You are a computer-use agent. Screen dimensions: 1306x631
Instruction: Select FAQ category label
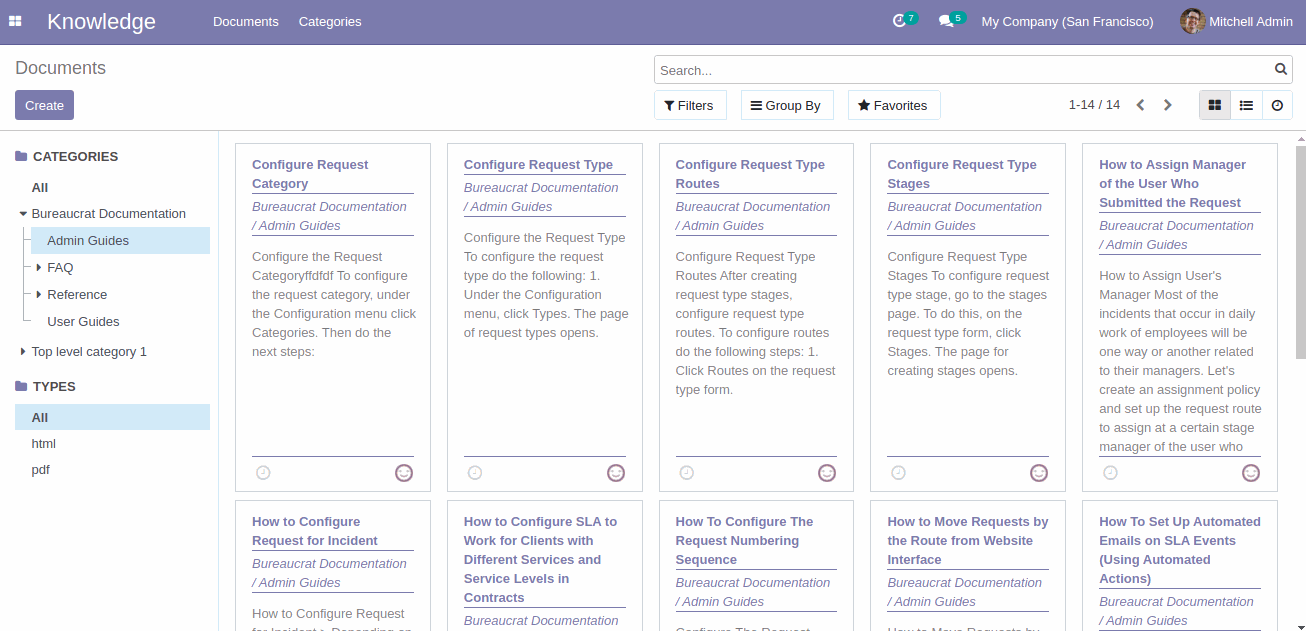coord(60,268)
